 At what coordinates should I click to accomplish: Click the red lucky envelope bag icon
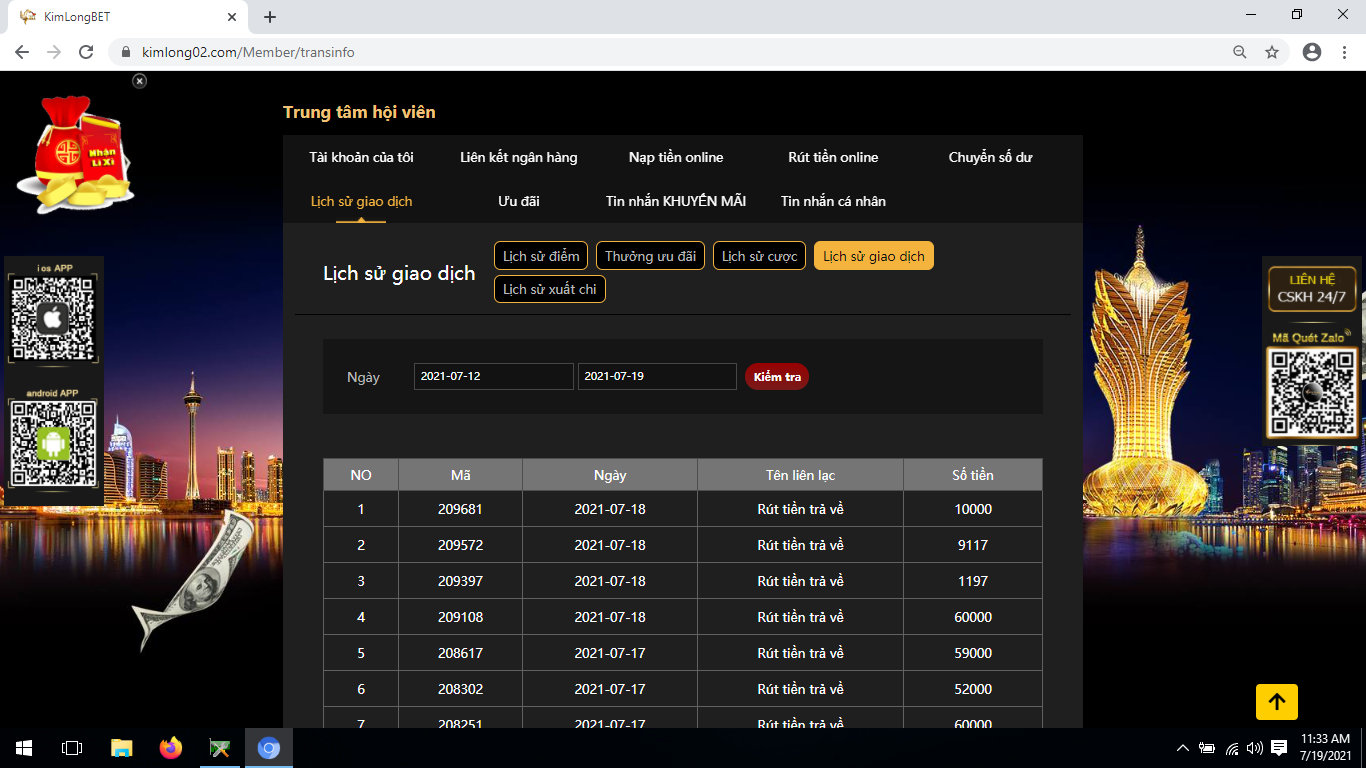75,154
